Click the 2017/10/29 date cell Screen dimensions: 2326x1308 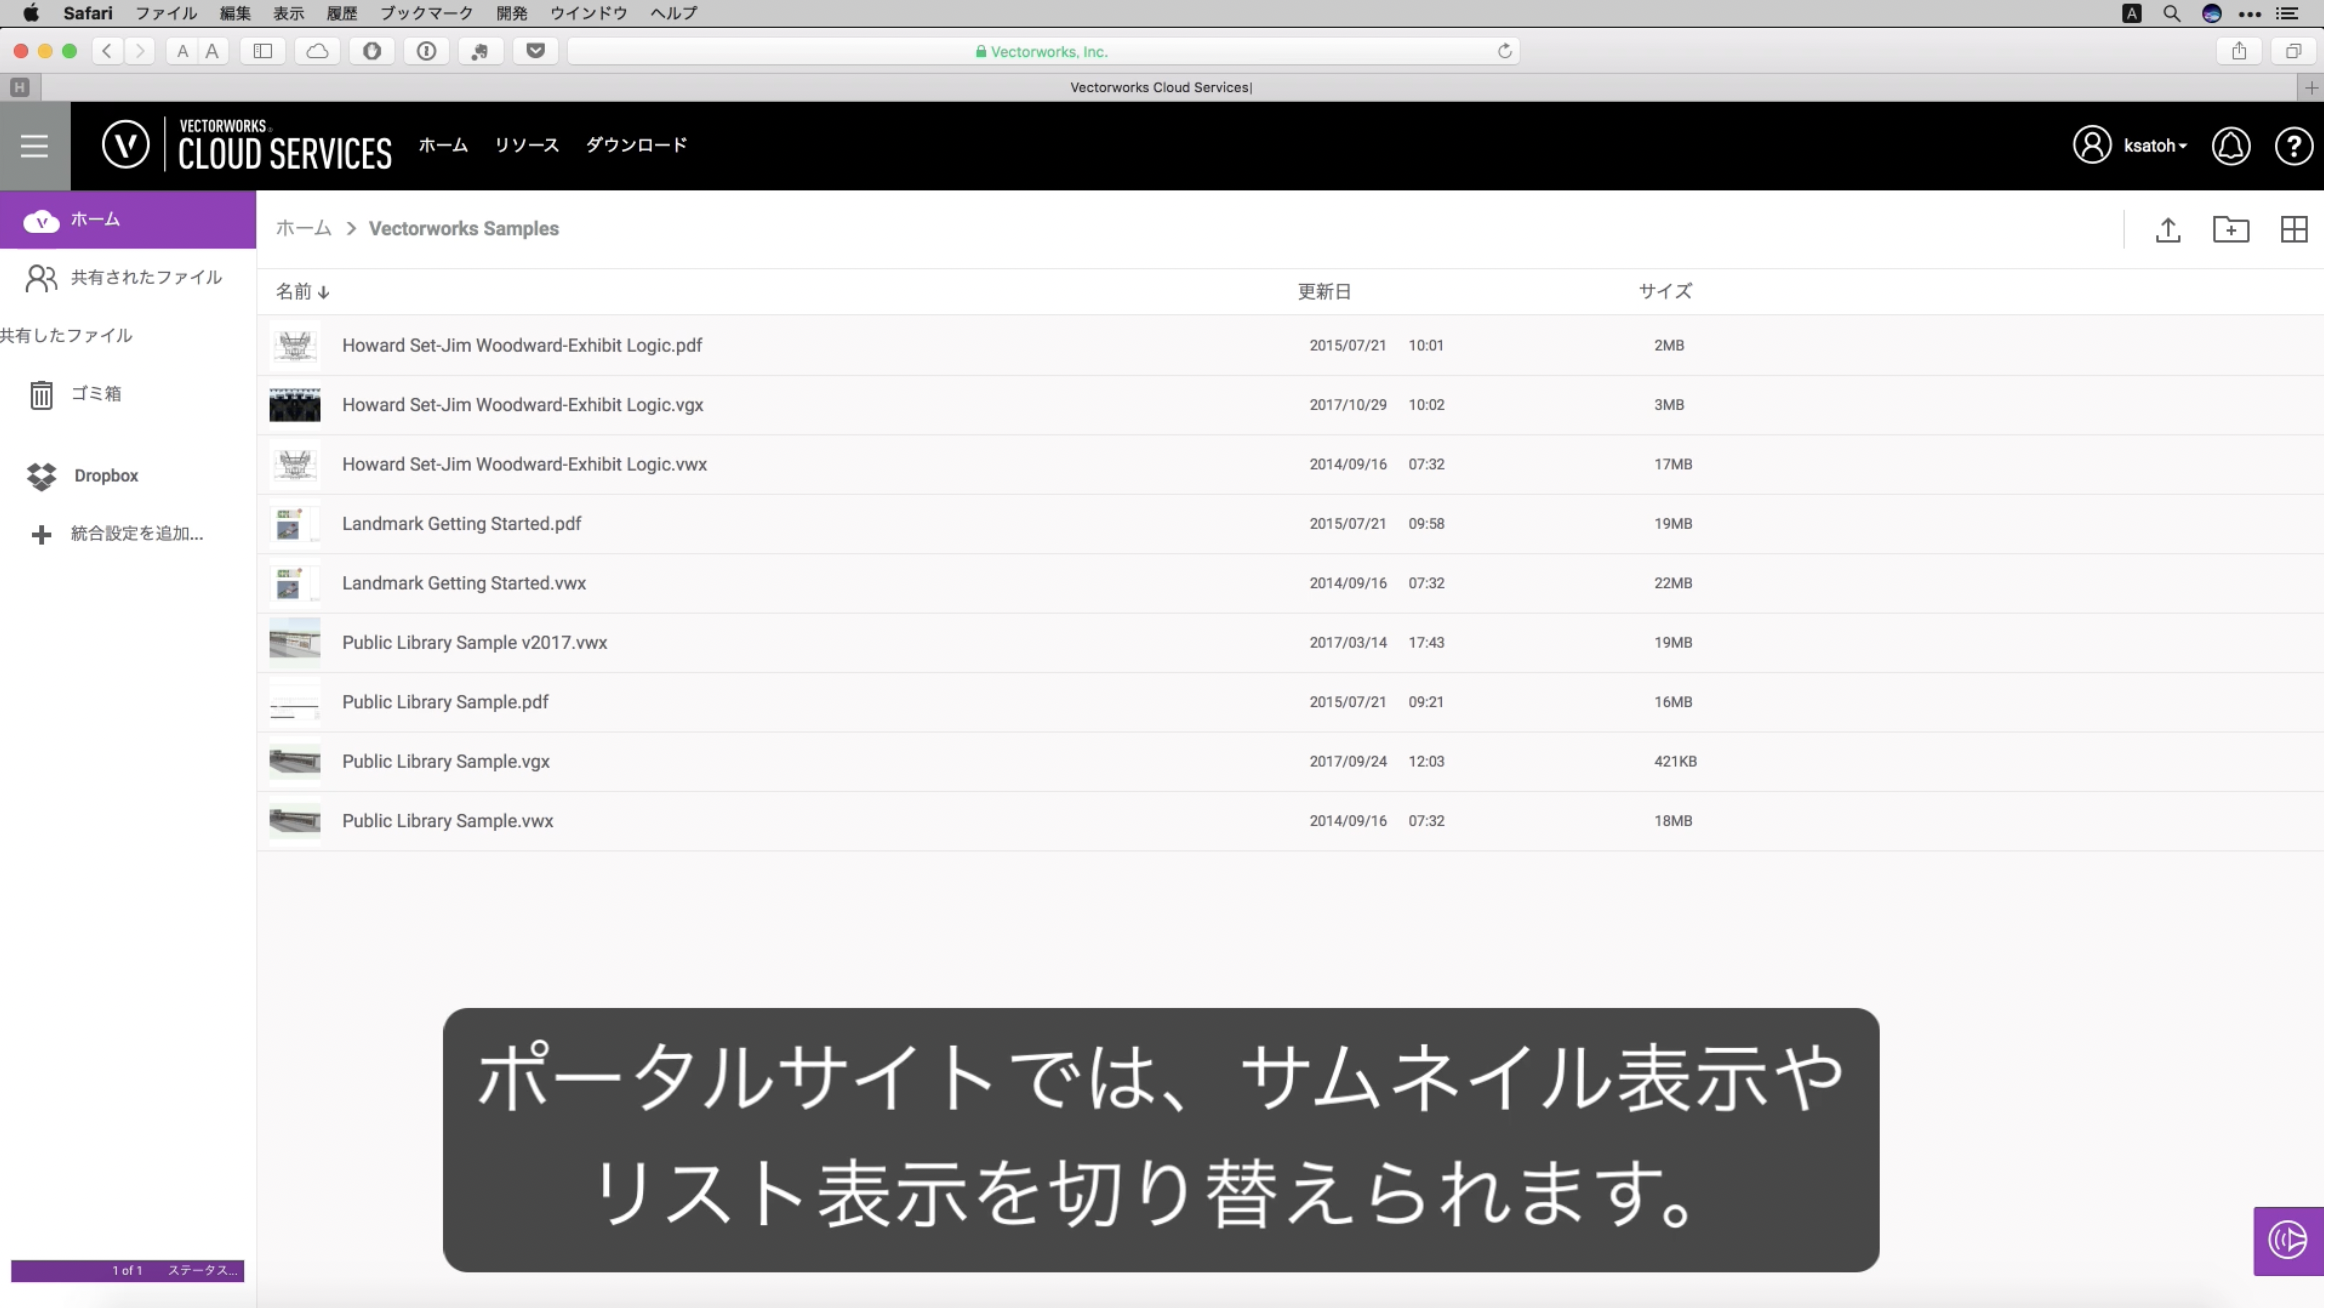pos(1348,405)
